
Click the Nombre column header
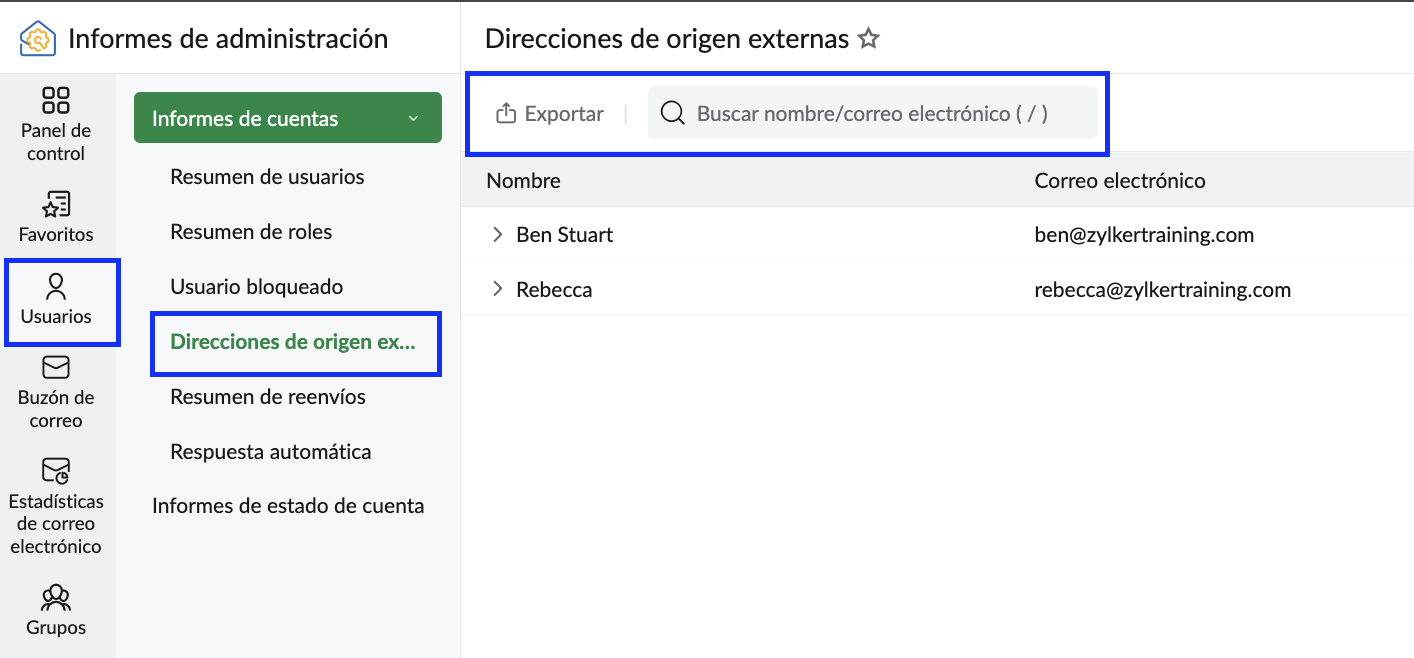pyautogui.click(x=523, y=181)
